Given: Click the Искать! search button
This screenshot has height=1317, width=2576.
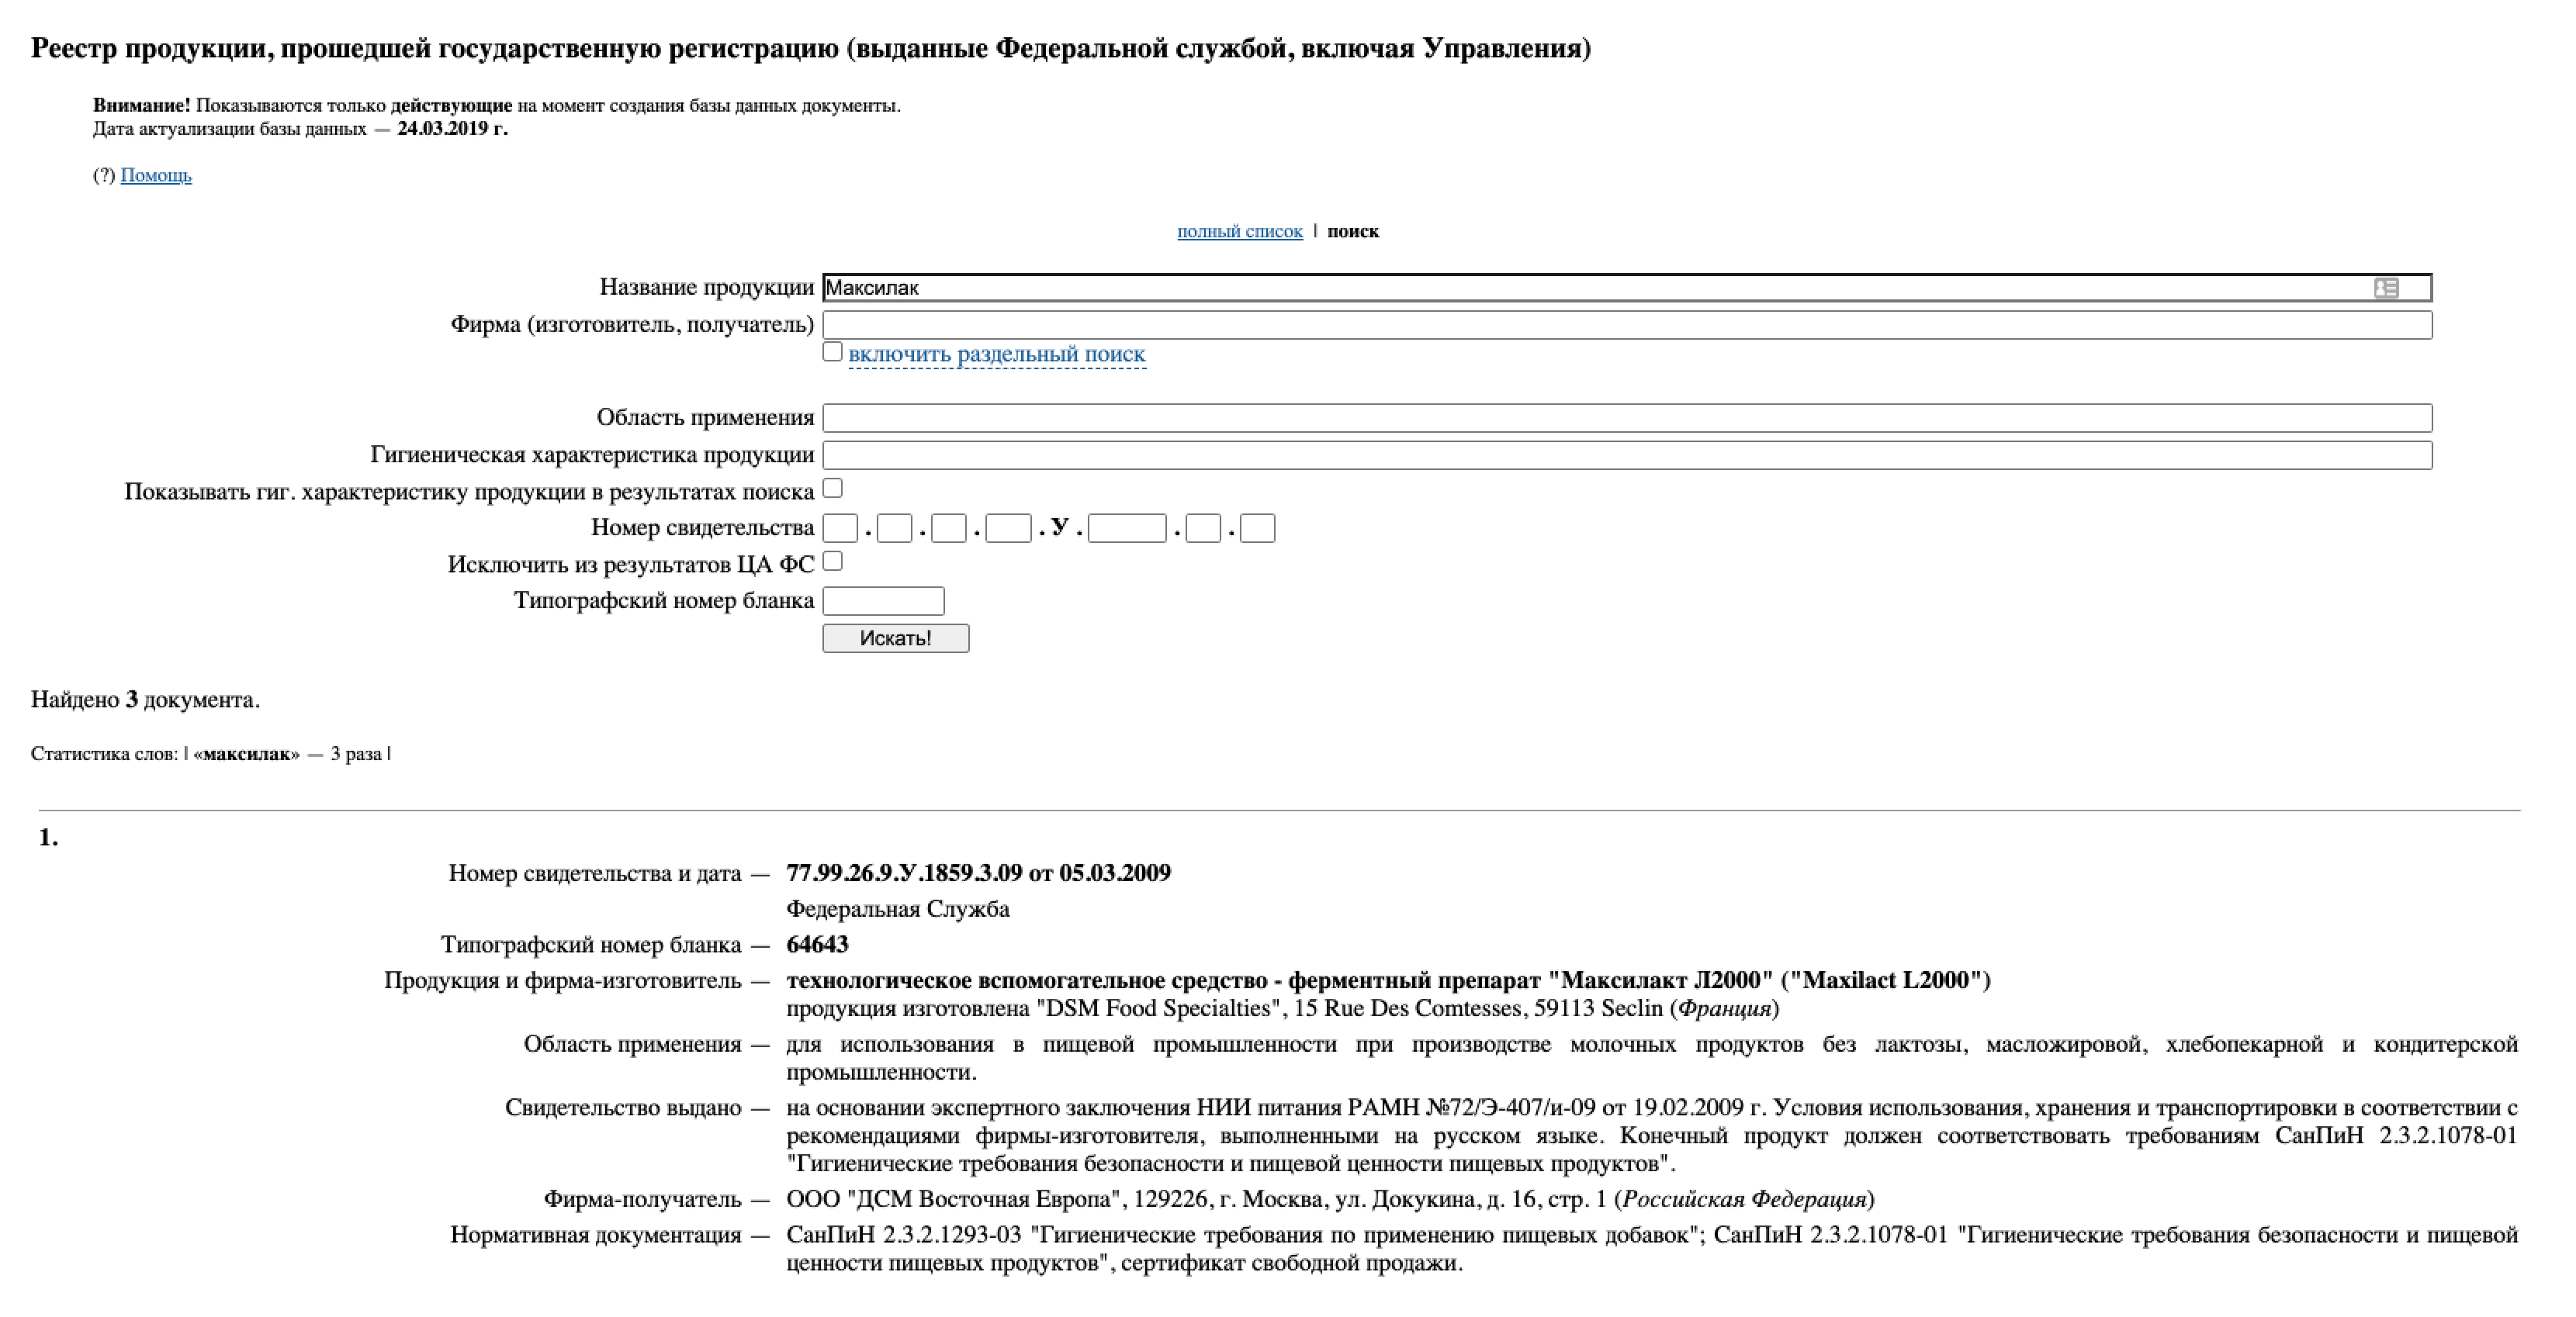Looking at the screenshot, I should (895, 638).
